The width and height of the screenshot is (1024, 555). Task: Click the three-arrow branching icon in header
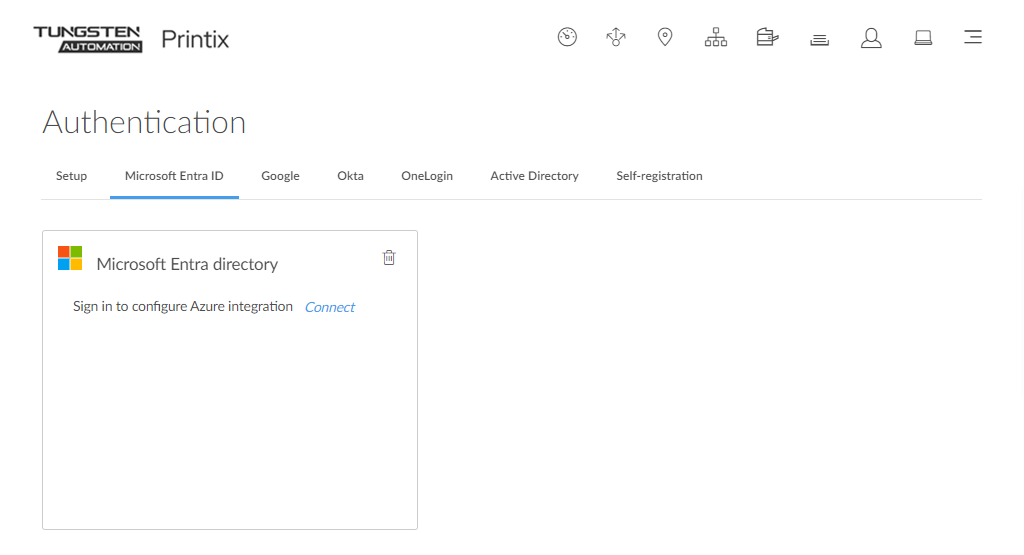point(616,38)
